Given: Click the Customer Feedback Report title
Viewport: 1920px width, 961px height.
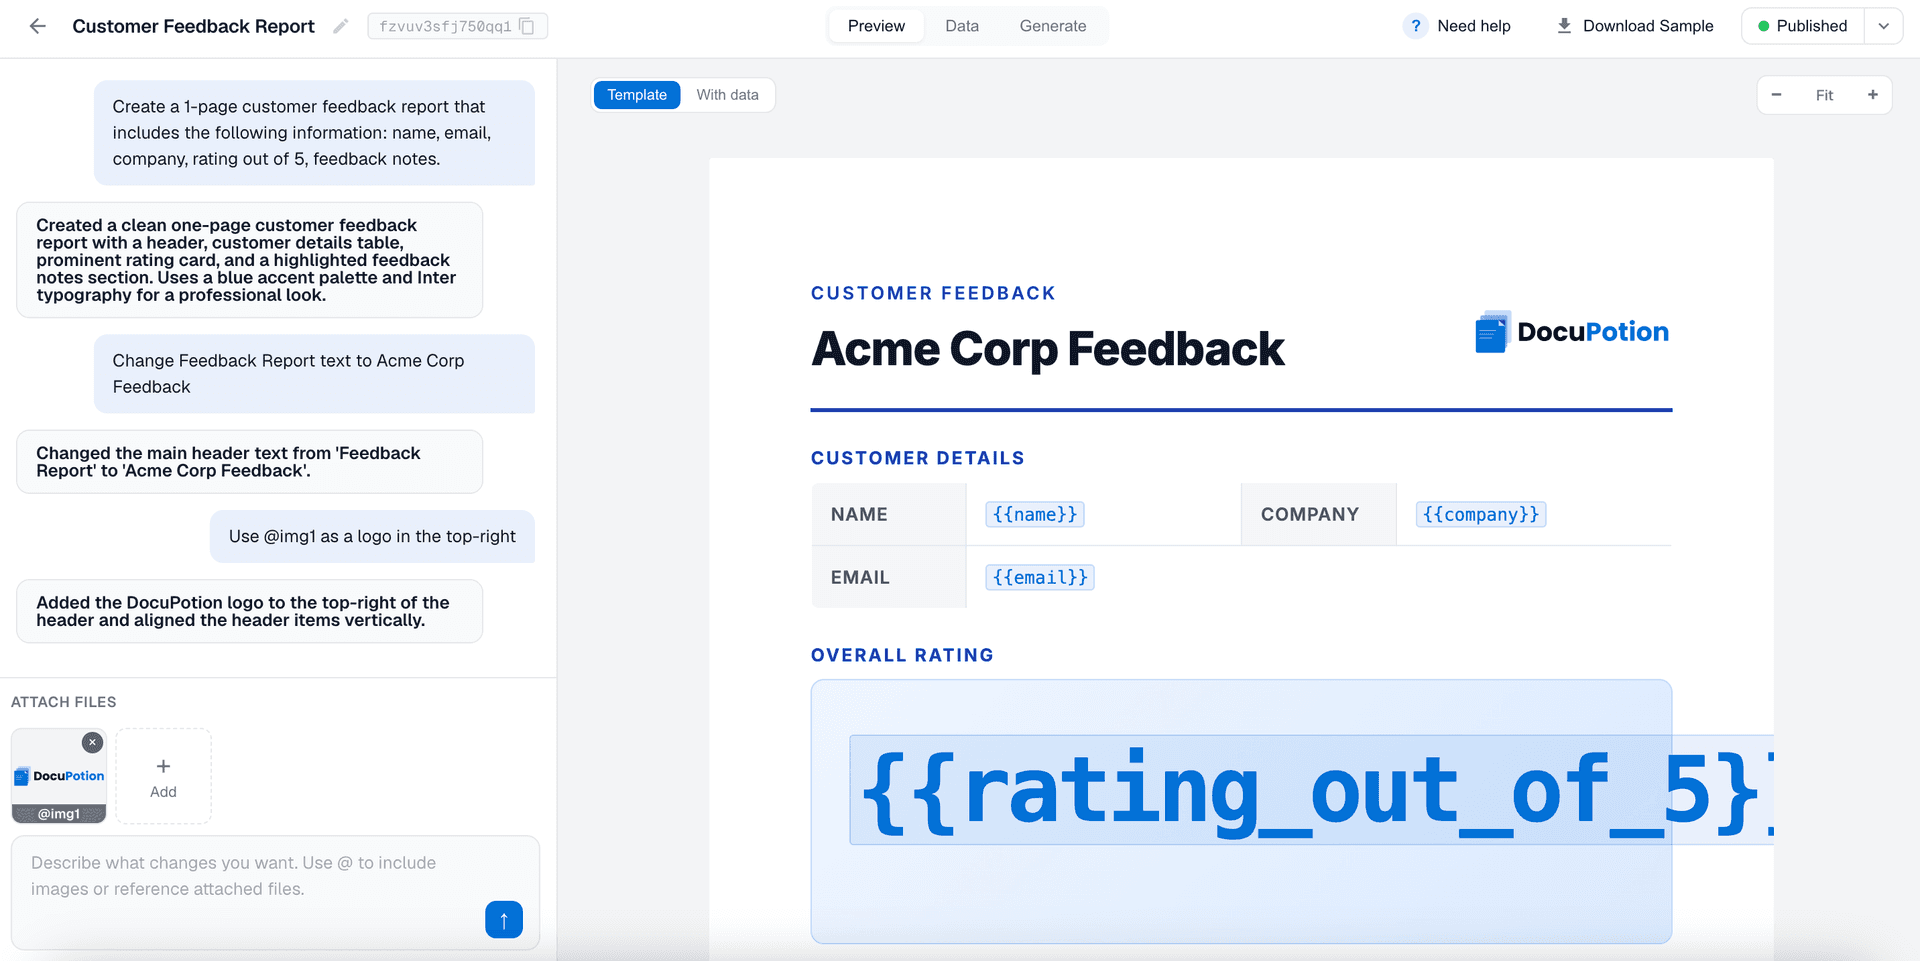Looking at the screenshot, I should pyautogui.click(x=193, y=26).
